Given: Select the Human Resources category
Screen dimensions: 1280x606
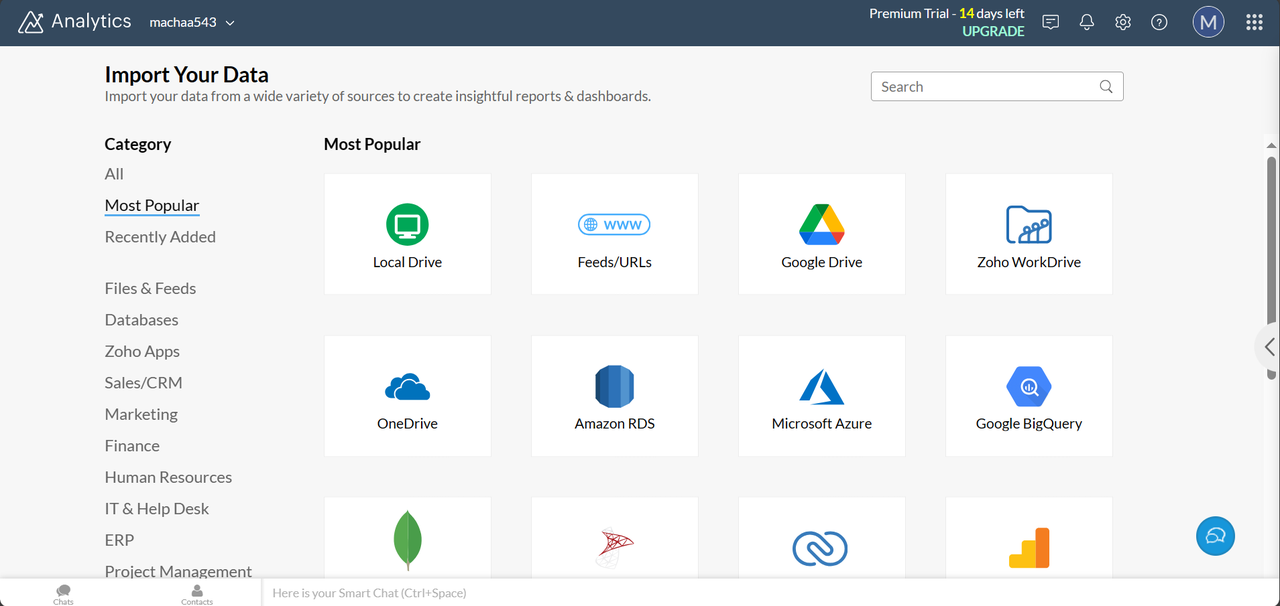Looking at the screenshot, I should (168, 477).
